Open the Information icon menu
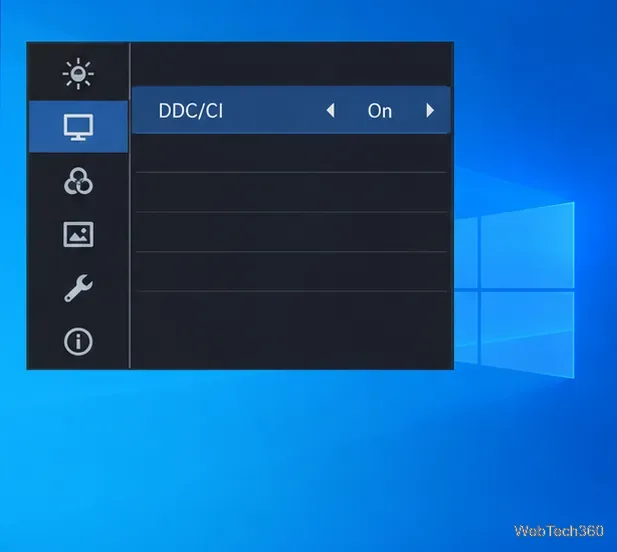 [x=78, y=342]
